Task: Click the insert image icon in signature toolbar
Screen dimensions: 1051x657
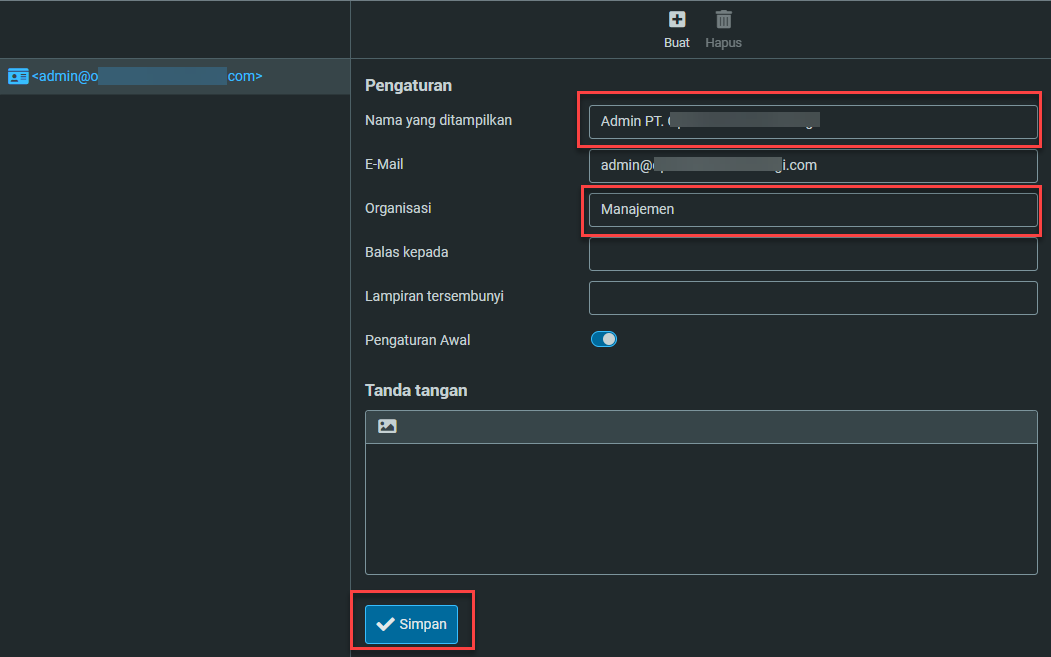Action: click(x=387, y=426)
